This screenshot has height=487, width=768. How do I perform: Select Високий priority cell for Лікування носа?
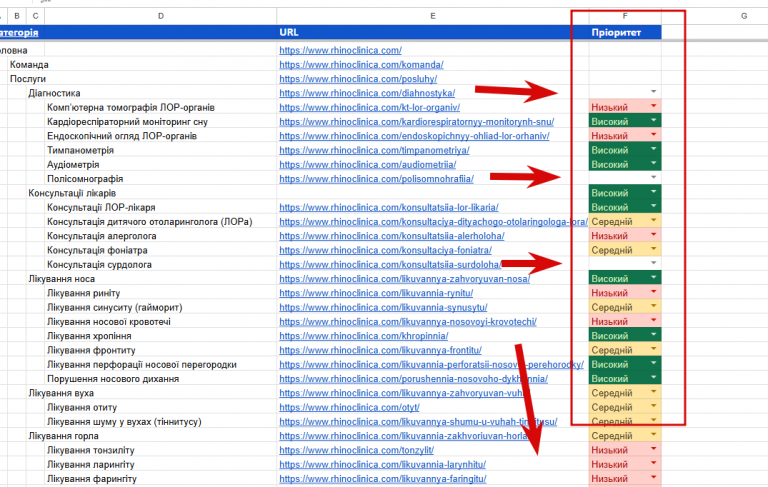(624, 279)
